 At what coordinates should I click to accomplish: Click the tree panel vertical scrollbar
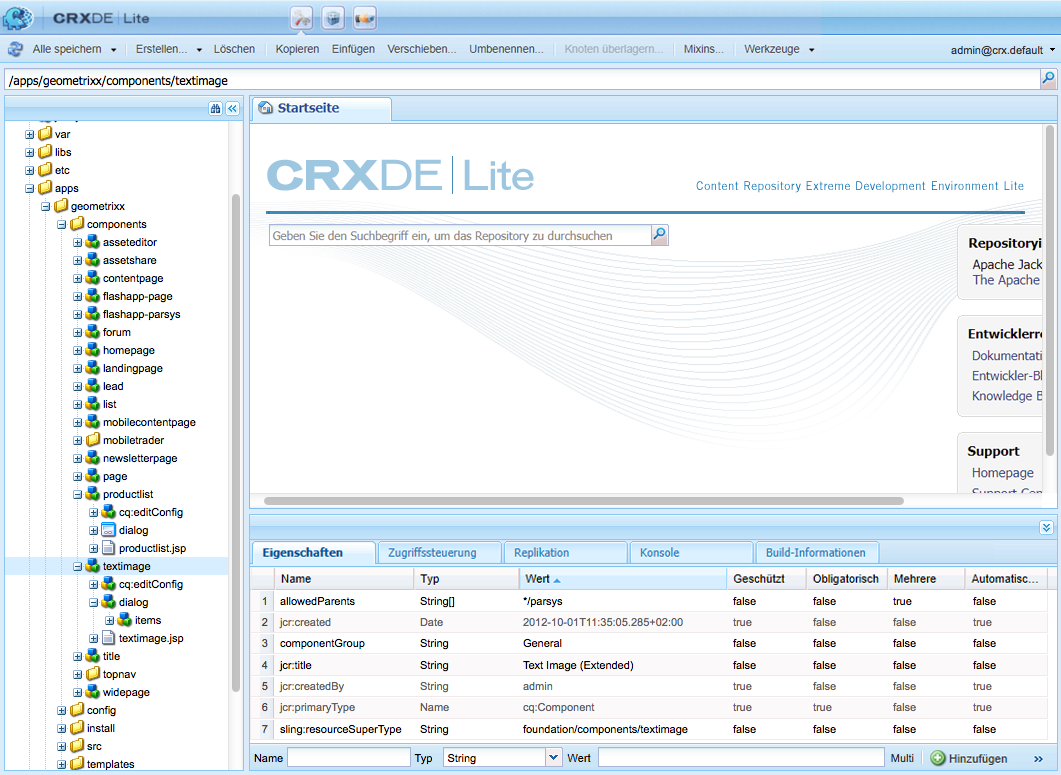click(235, 443)
